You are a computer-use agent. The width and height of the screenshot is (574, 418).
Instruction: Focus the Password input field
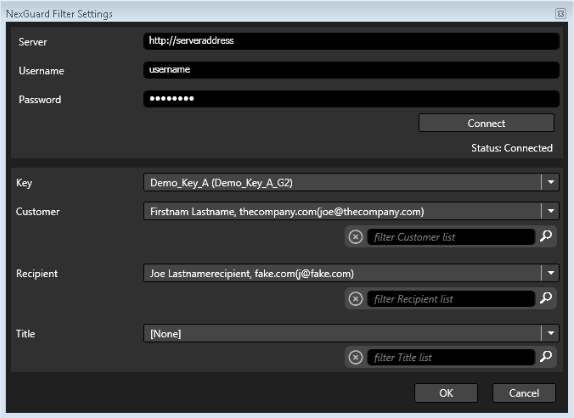pyautogui.click(x=351, y=98)
